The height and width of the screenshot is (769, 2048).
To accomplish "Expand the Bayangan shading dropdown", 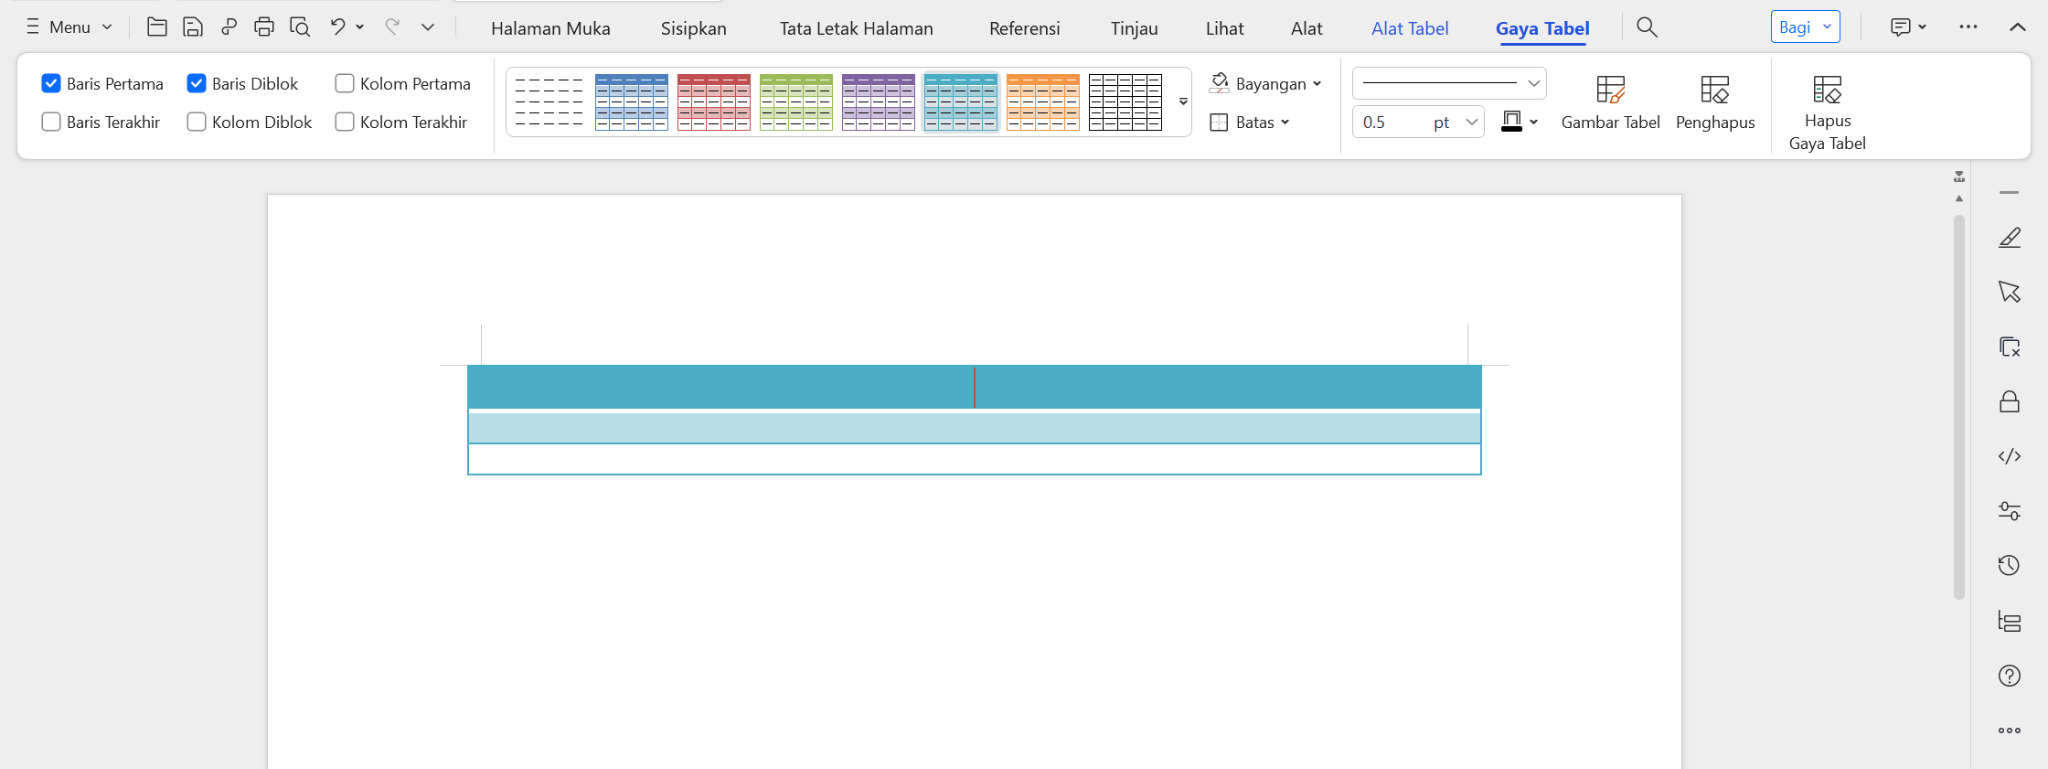I will (x=1266, y=84).
